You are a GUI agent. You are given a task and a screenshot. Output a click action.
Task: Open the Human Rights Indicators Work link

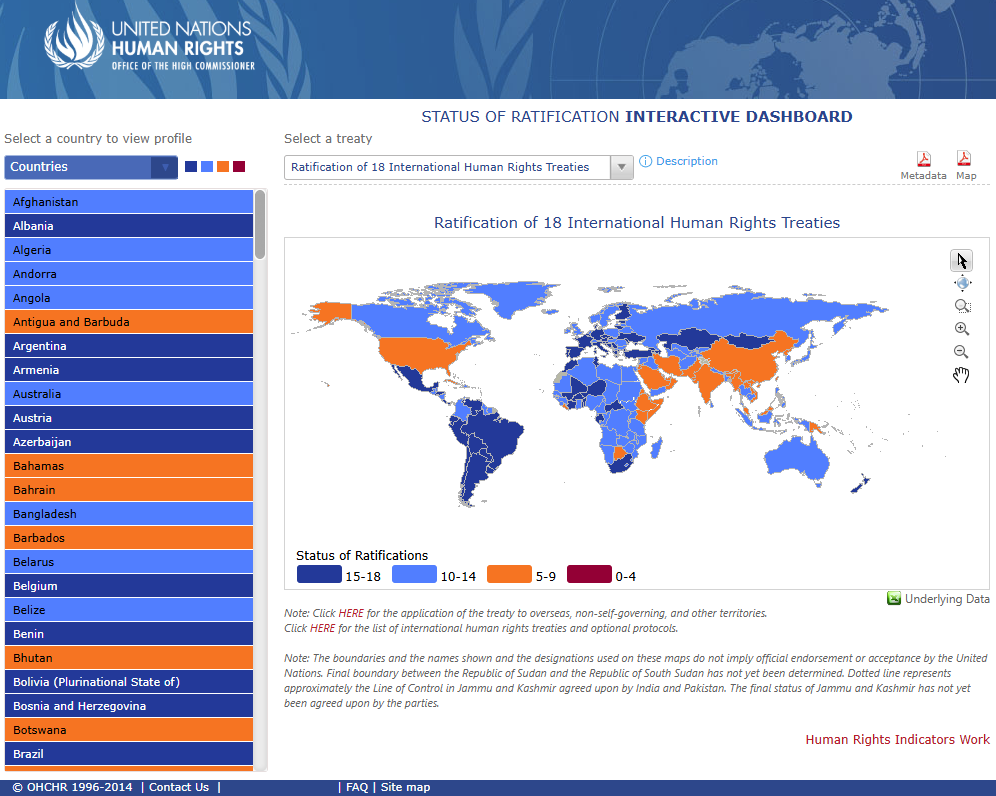click(x=897, y=740)
